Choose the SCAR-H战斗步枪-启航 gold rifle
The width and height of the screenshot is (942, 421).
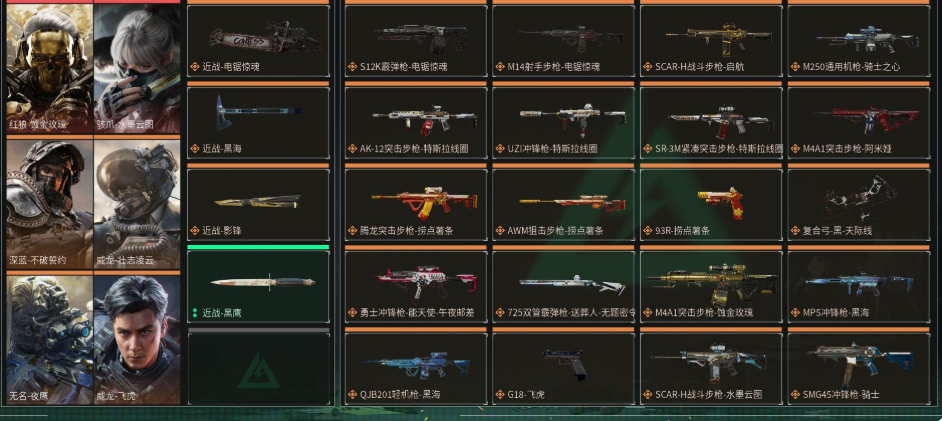pyautogui.click(x=711, y=41)
